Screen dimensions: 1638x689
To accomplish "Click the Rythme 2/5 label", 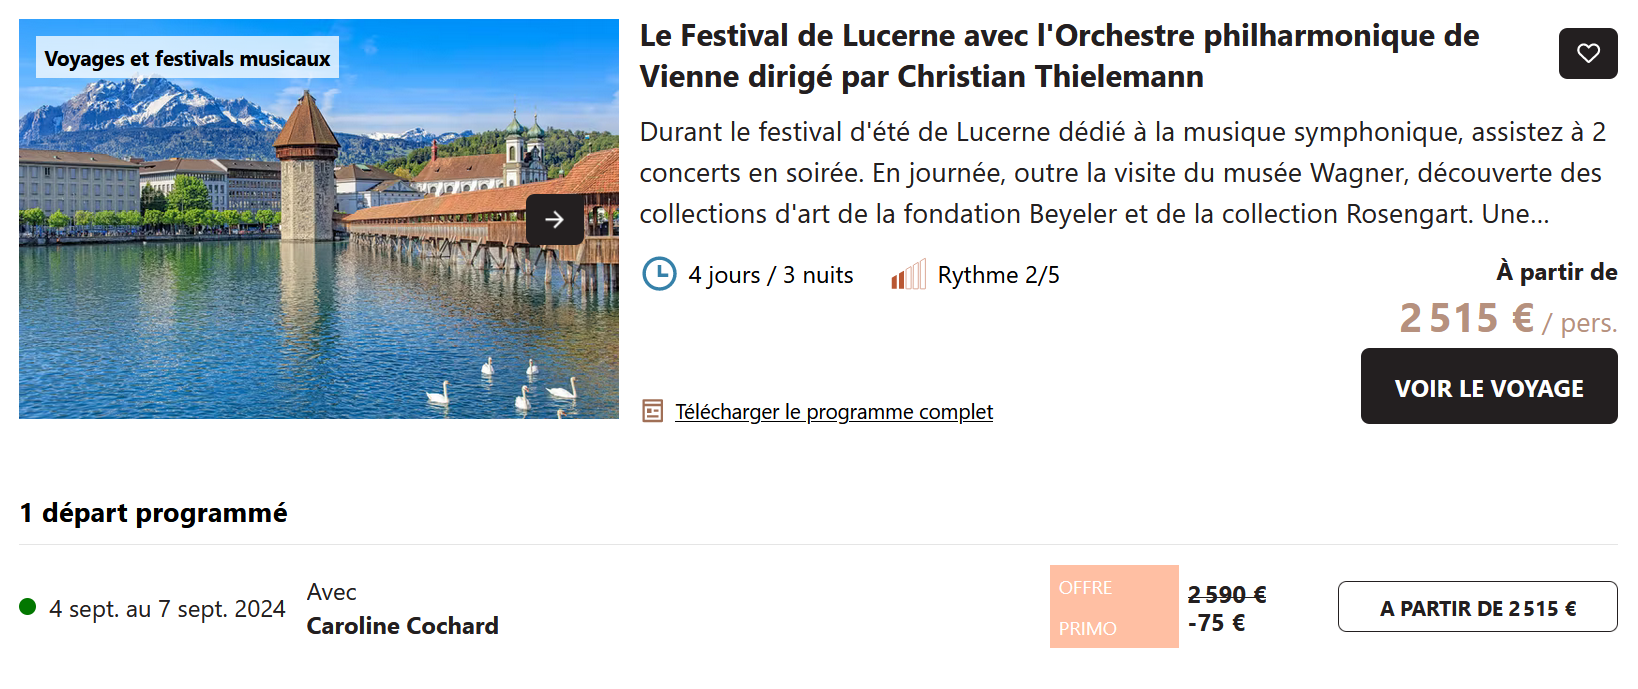I will coord(998,275).
